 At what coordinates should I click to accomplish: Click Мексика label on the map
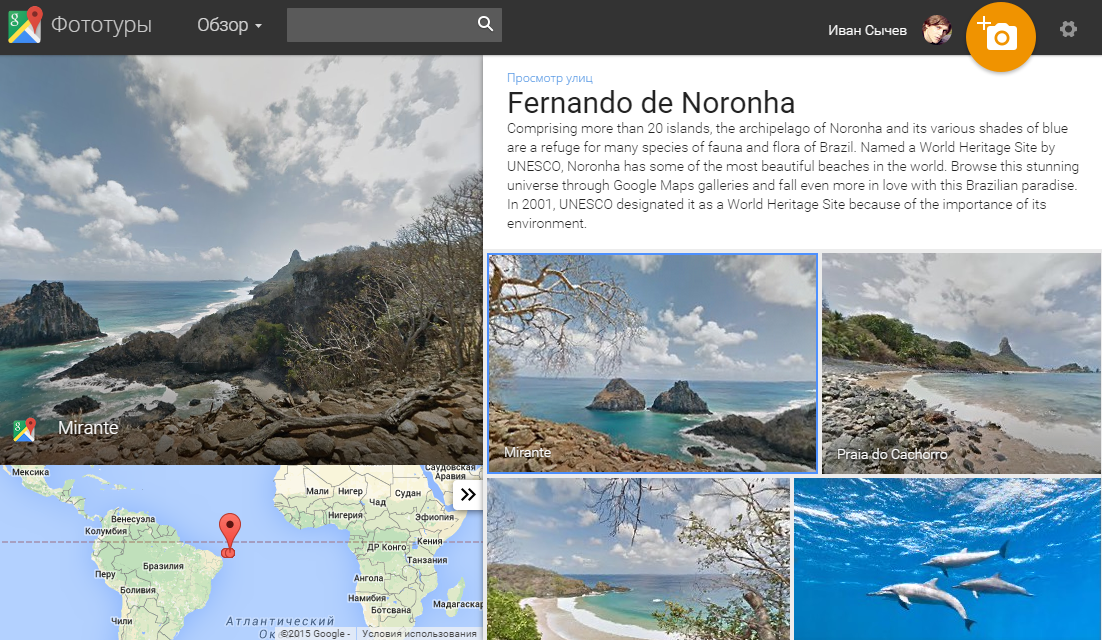click(x=31, y=472)
